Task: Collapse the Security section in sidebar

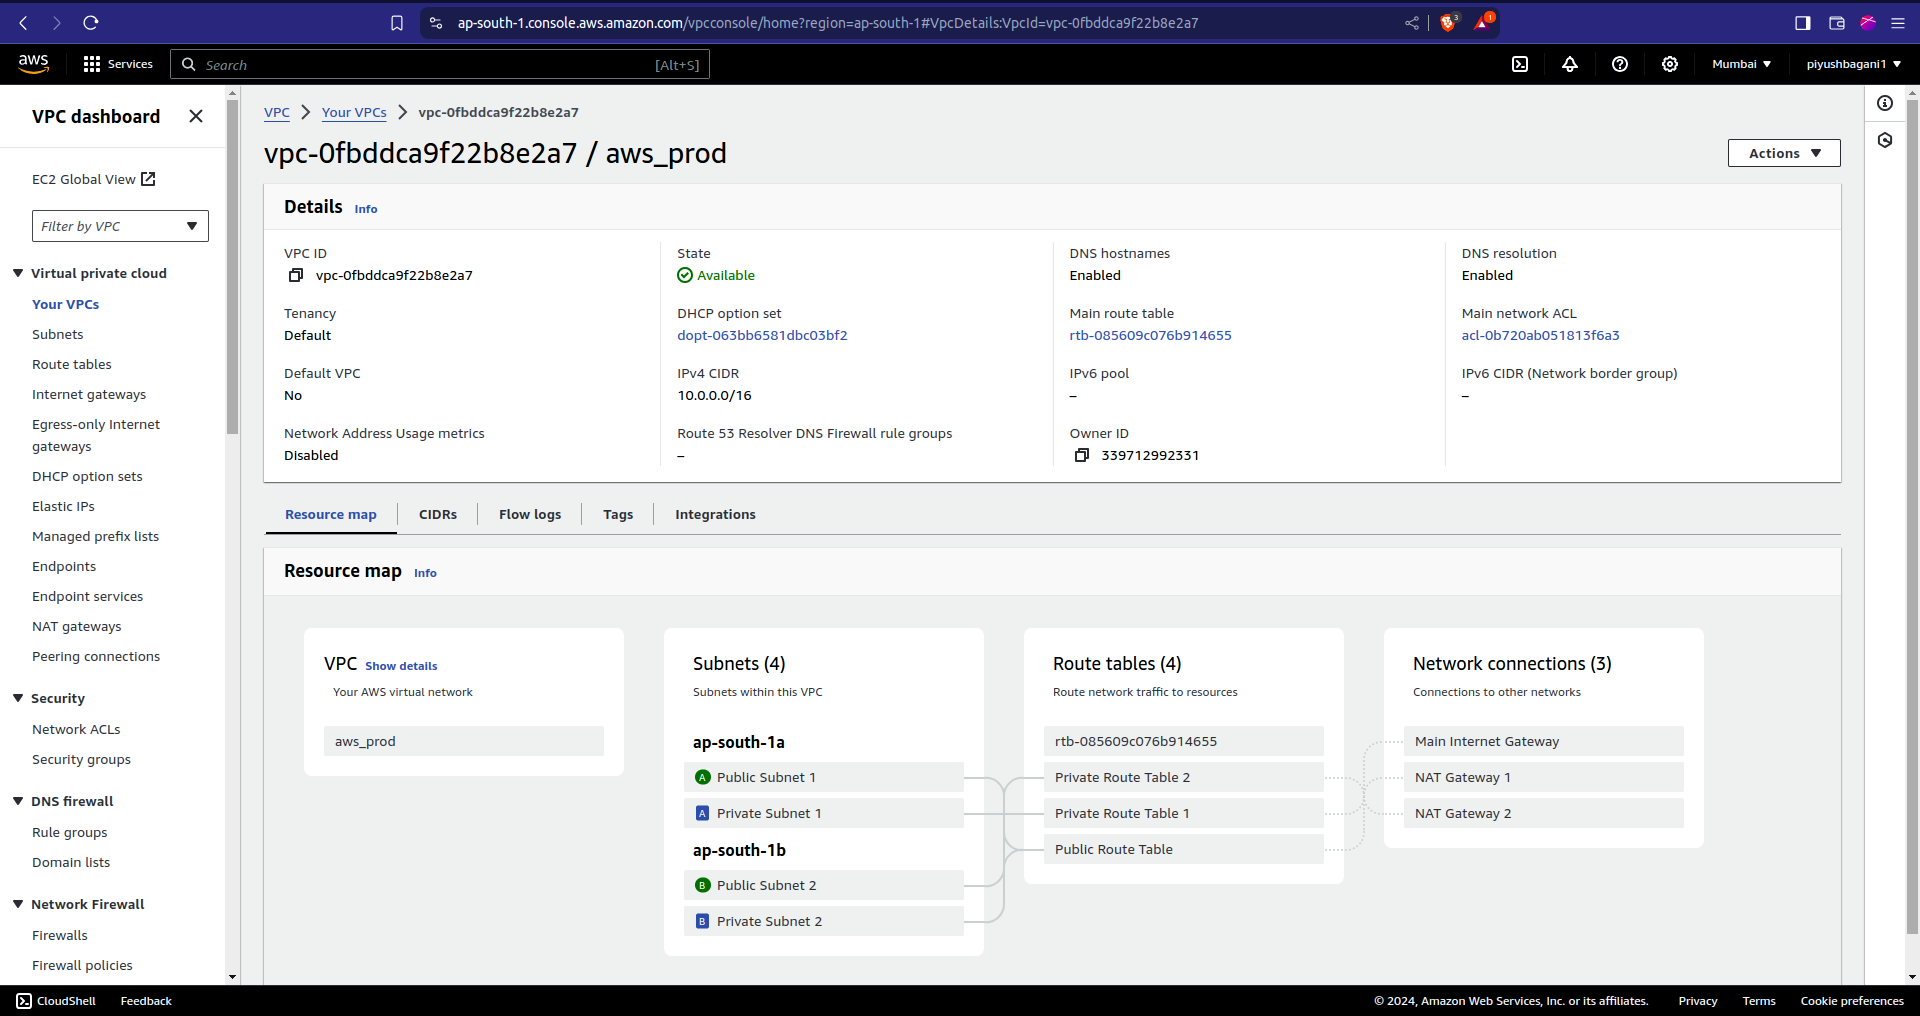Action: 18,698
